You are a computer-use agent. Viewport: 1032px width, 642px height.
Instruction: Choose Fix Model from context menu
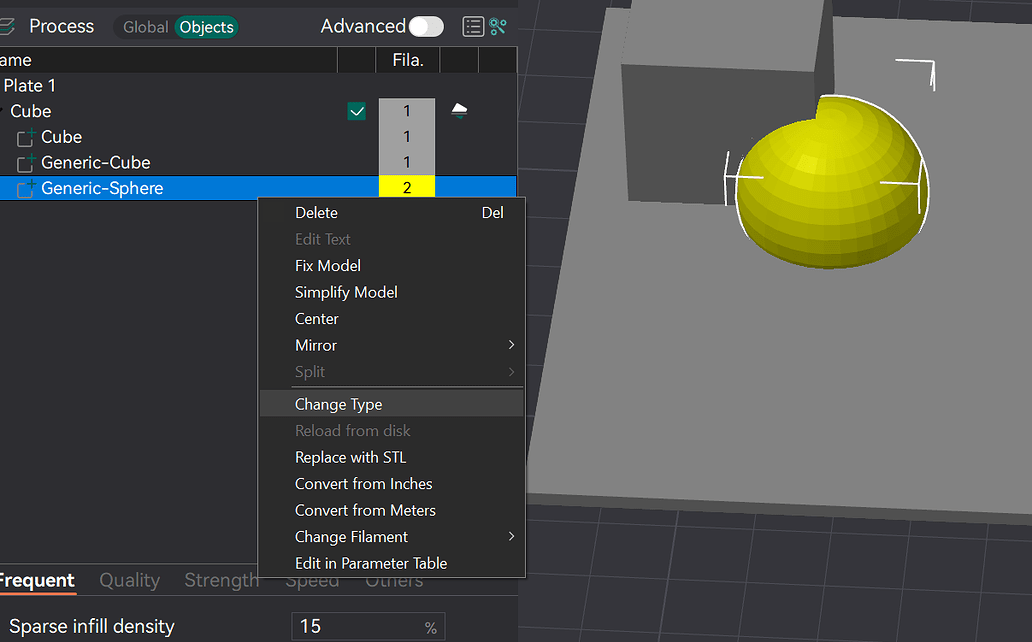coord(392,265)
